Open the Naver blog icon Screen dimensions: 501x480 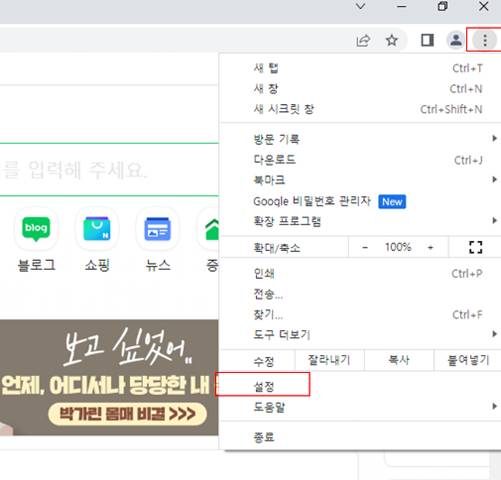[x=36, y=229]
